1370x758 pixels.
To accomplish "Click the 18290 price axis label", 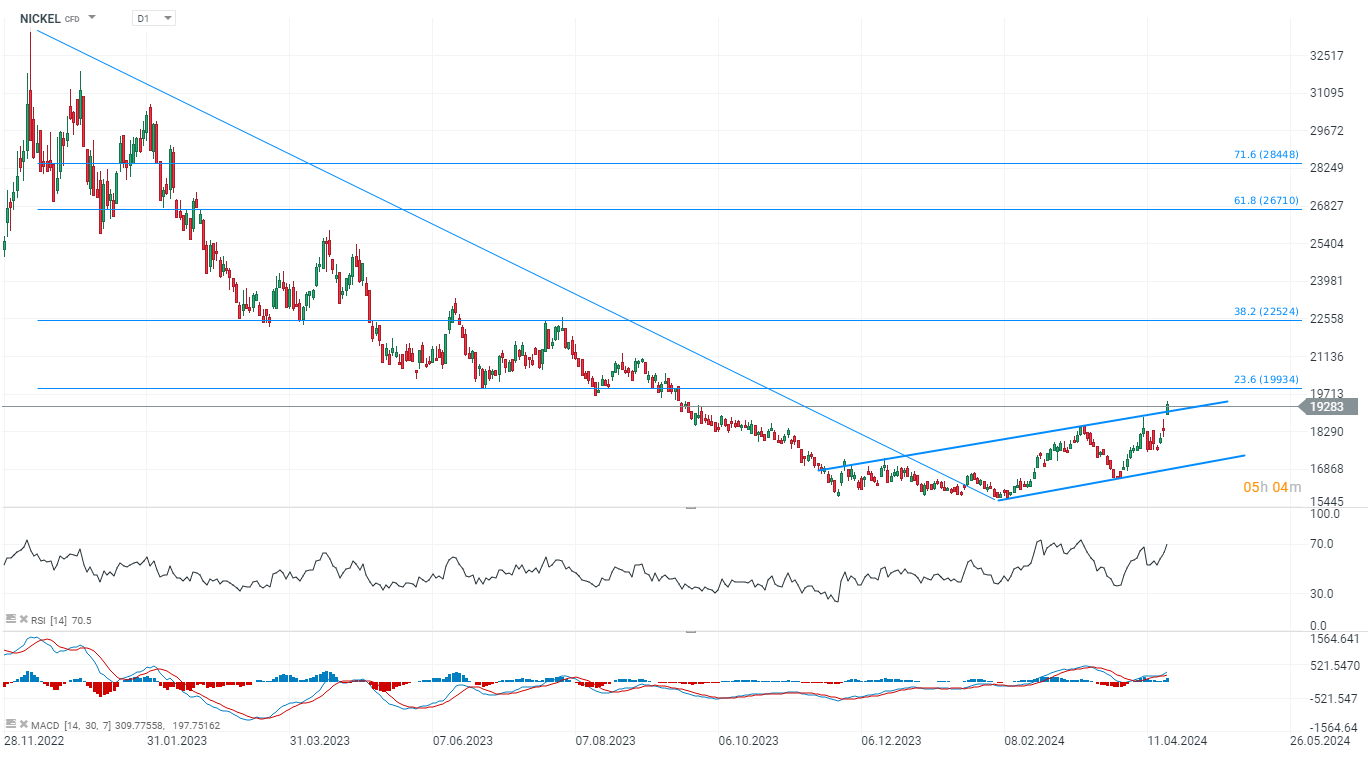I will tap(1327, 431).
